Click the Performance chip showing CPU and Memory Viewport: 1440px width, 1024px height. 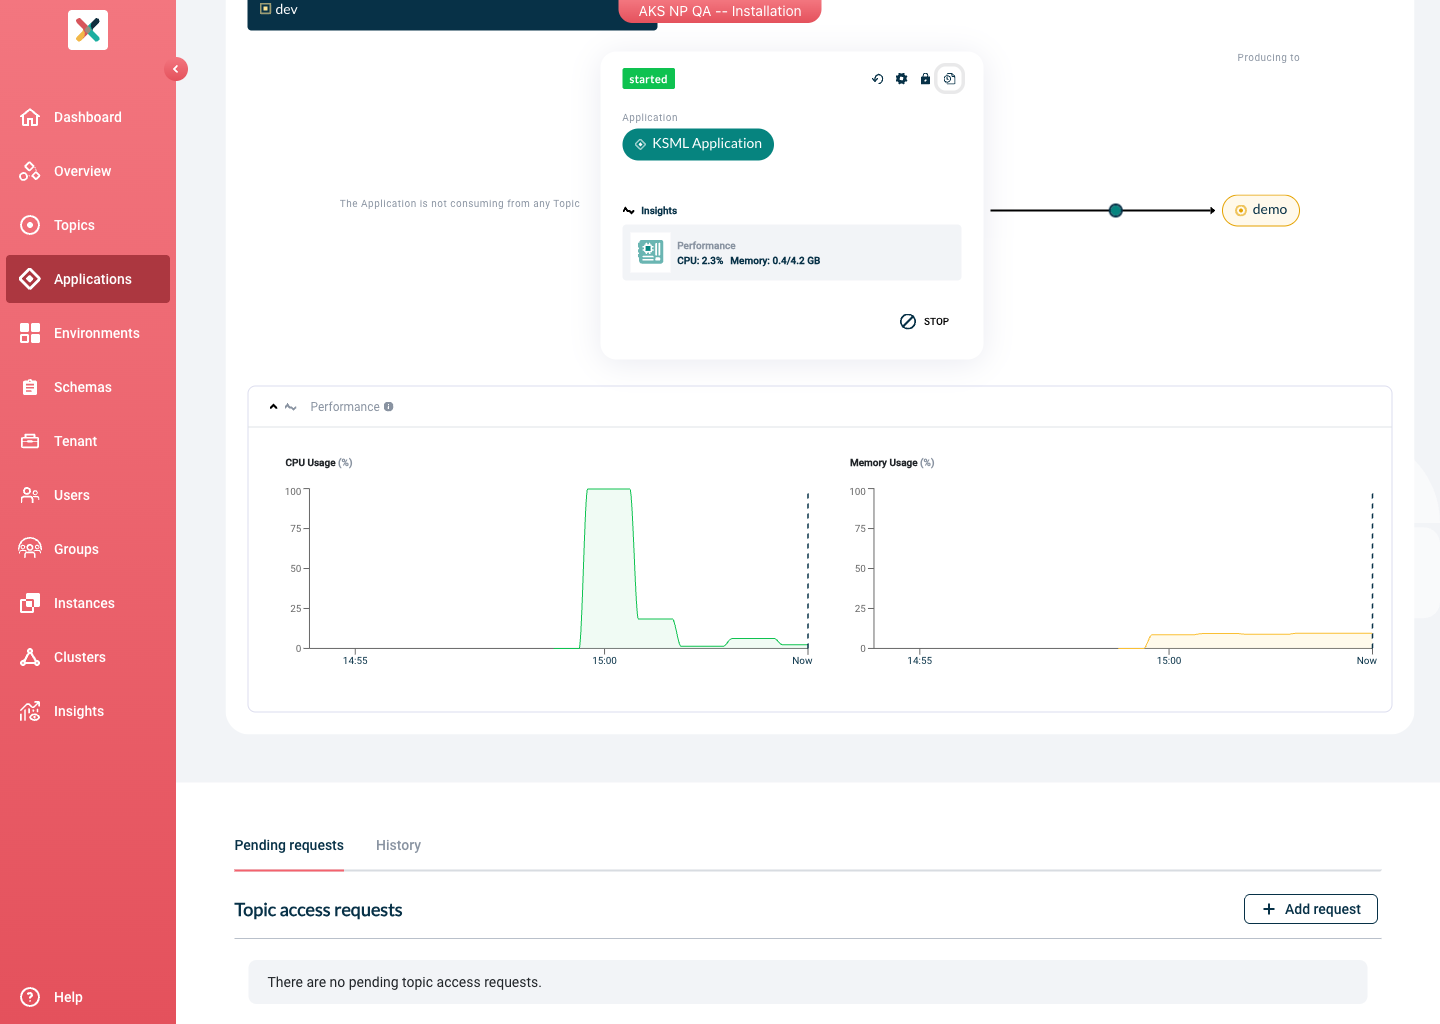[791, 252]
